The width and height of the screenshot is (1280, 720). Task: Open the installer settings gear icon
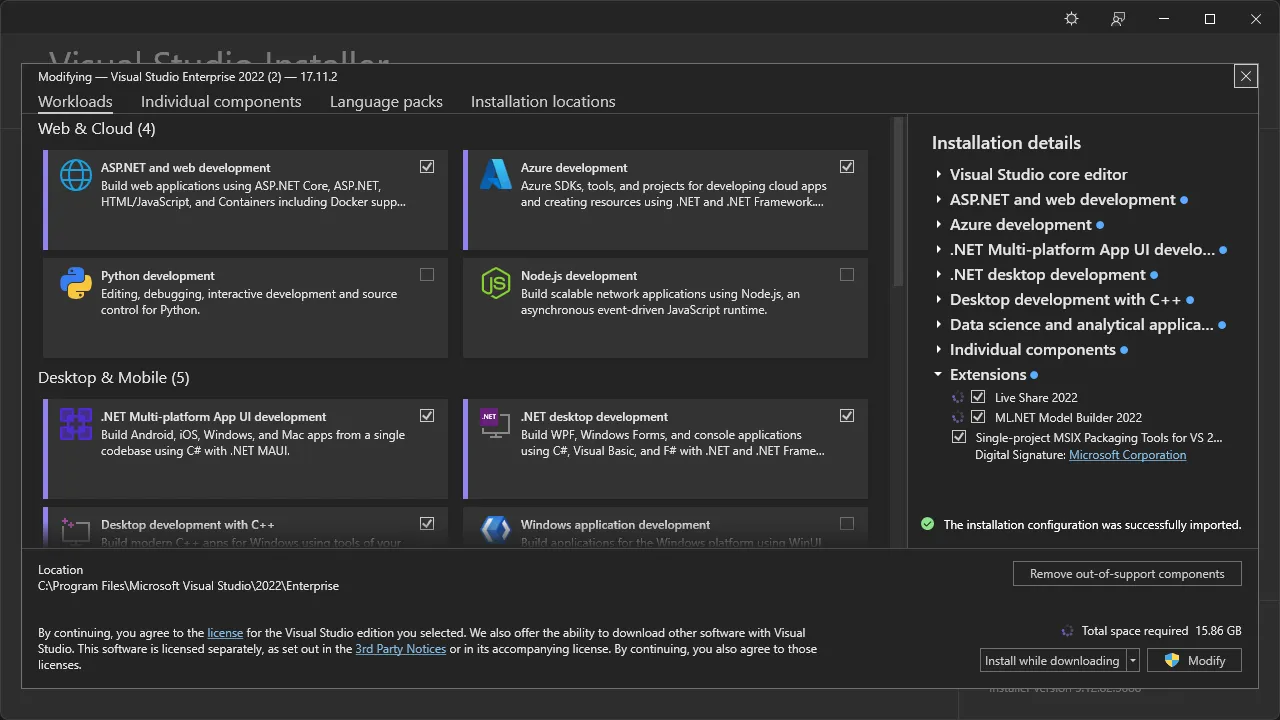(x=1071, y=18)
